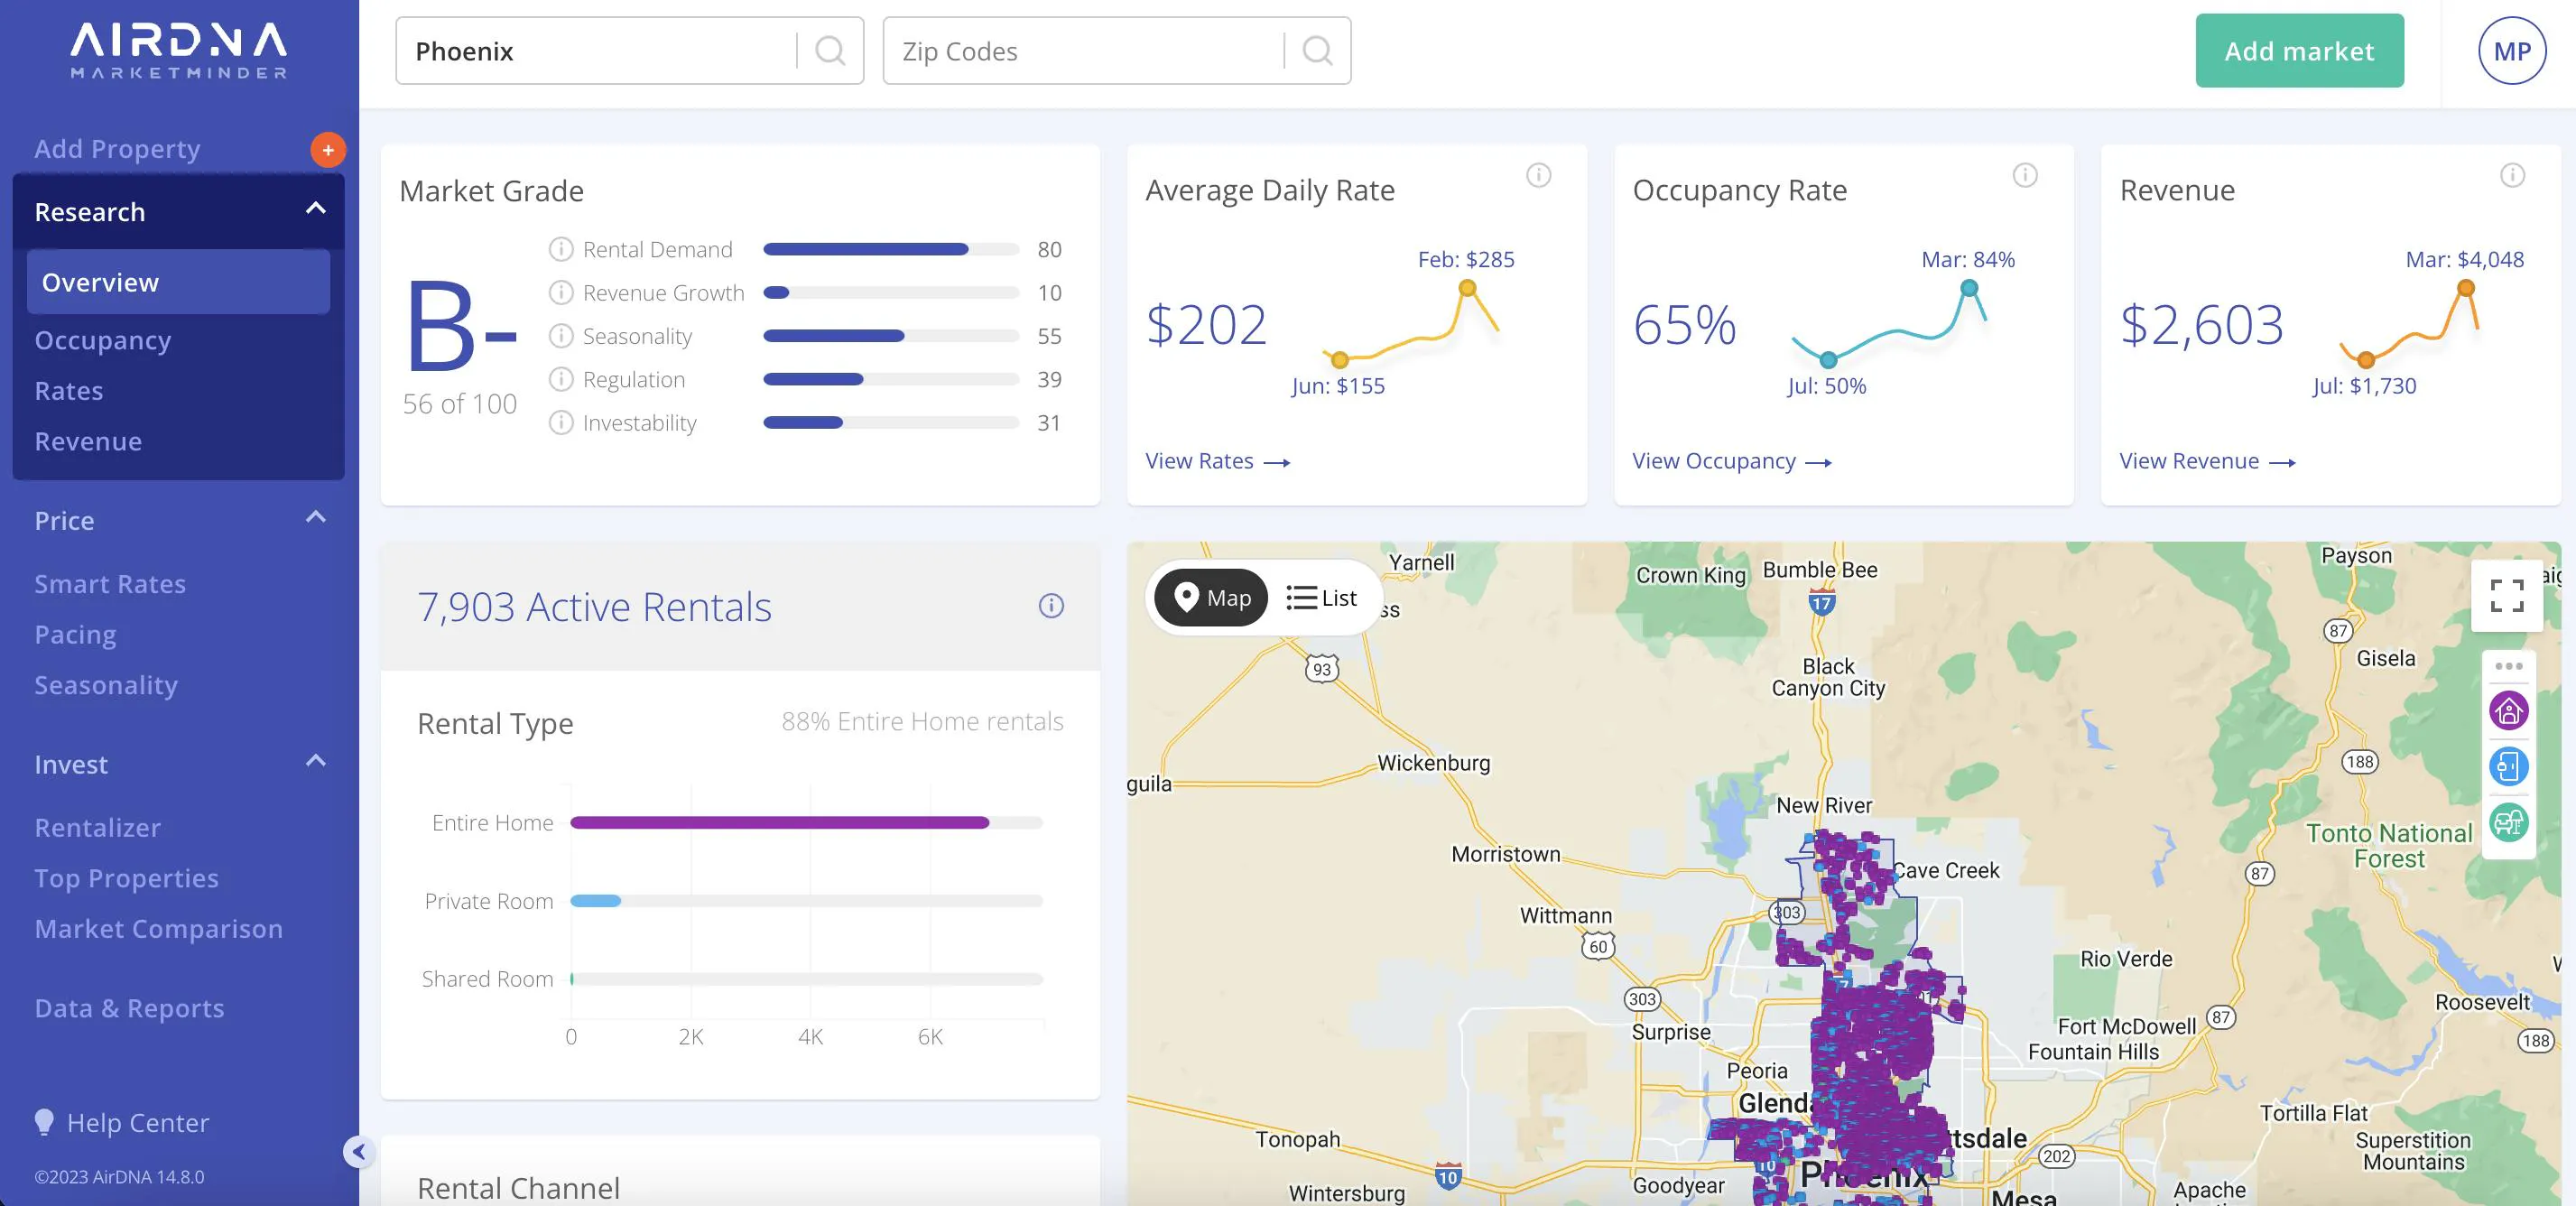Open the Active Rentals info icon
Viewport: 2576px width, 1206px height.
1051,605
